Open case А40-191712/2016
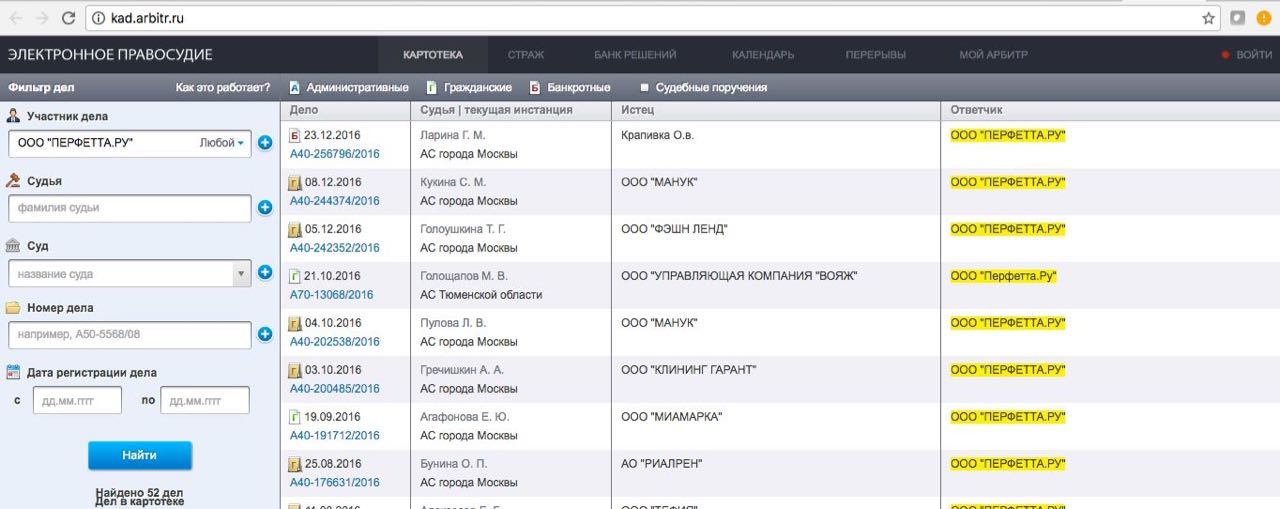Image resolution: width=1280 pixels, height=509 pixels. [335, 436]
